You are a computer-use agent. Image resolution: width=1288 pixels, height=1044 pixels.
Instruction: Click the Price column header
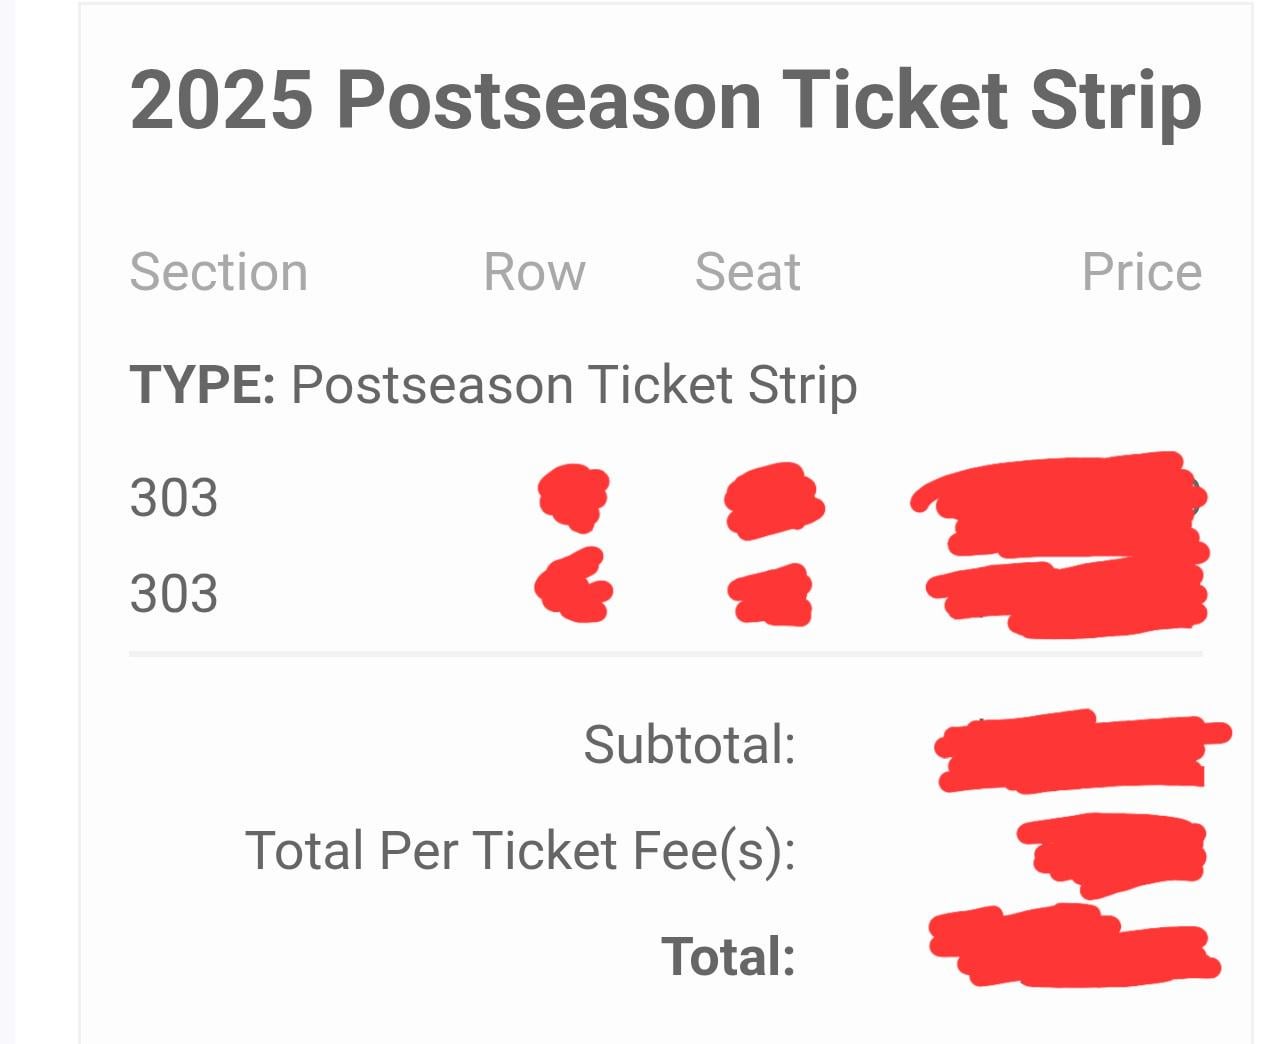tap(1141, 272)
